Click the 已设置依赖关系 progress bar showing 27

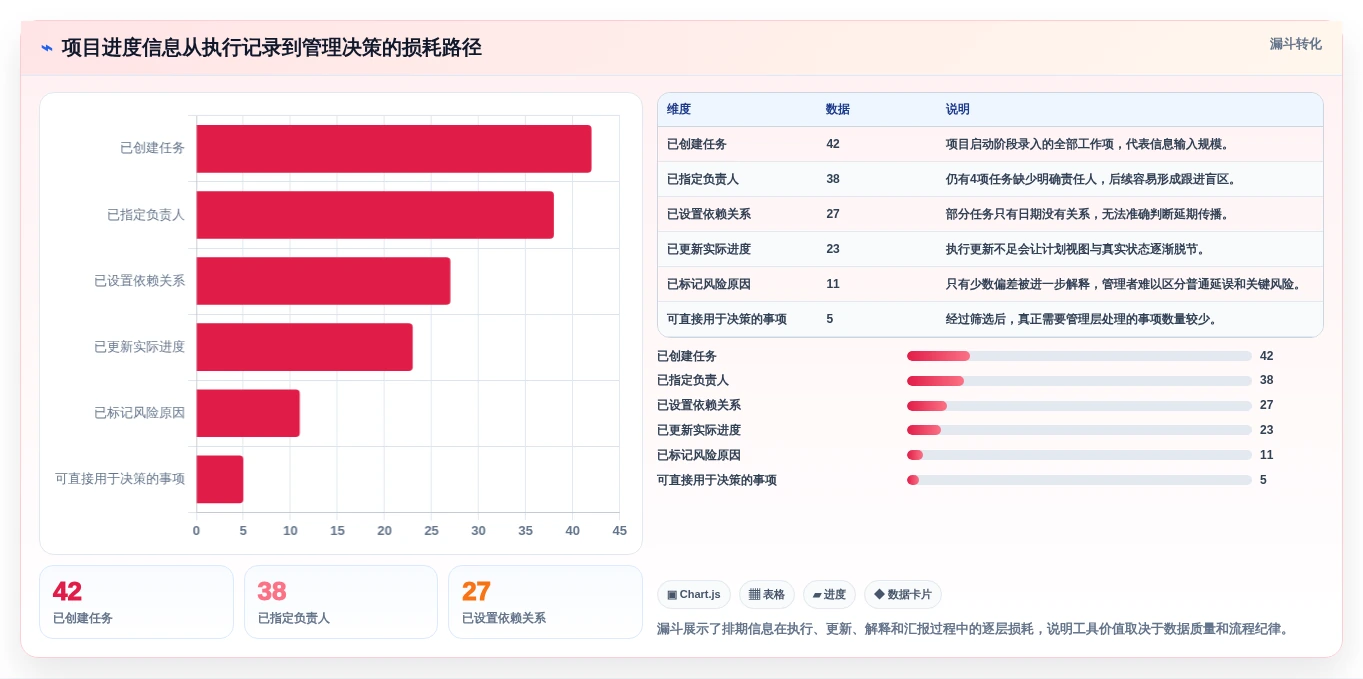click(x=1079, y=405)
